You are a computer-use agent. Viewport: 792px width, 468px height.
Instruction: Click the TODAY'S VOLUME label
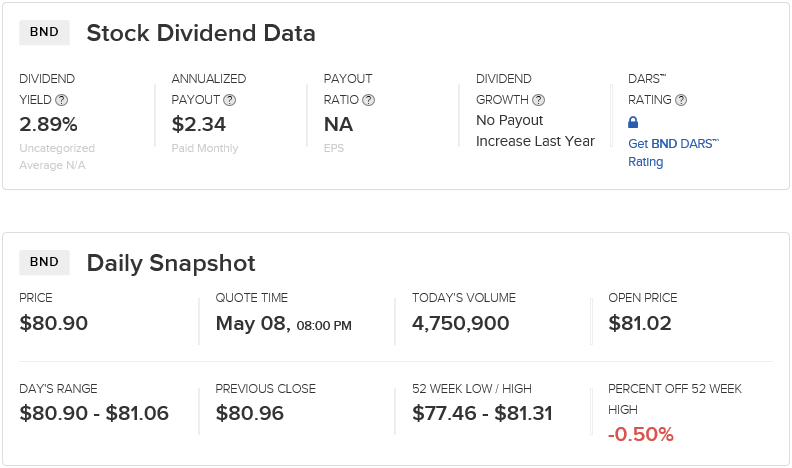pyautogui.click(x=464, y=298)
